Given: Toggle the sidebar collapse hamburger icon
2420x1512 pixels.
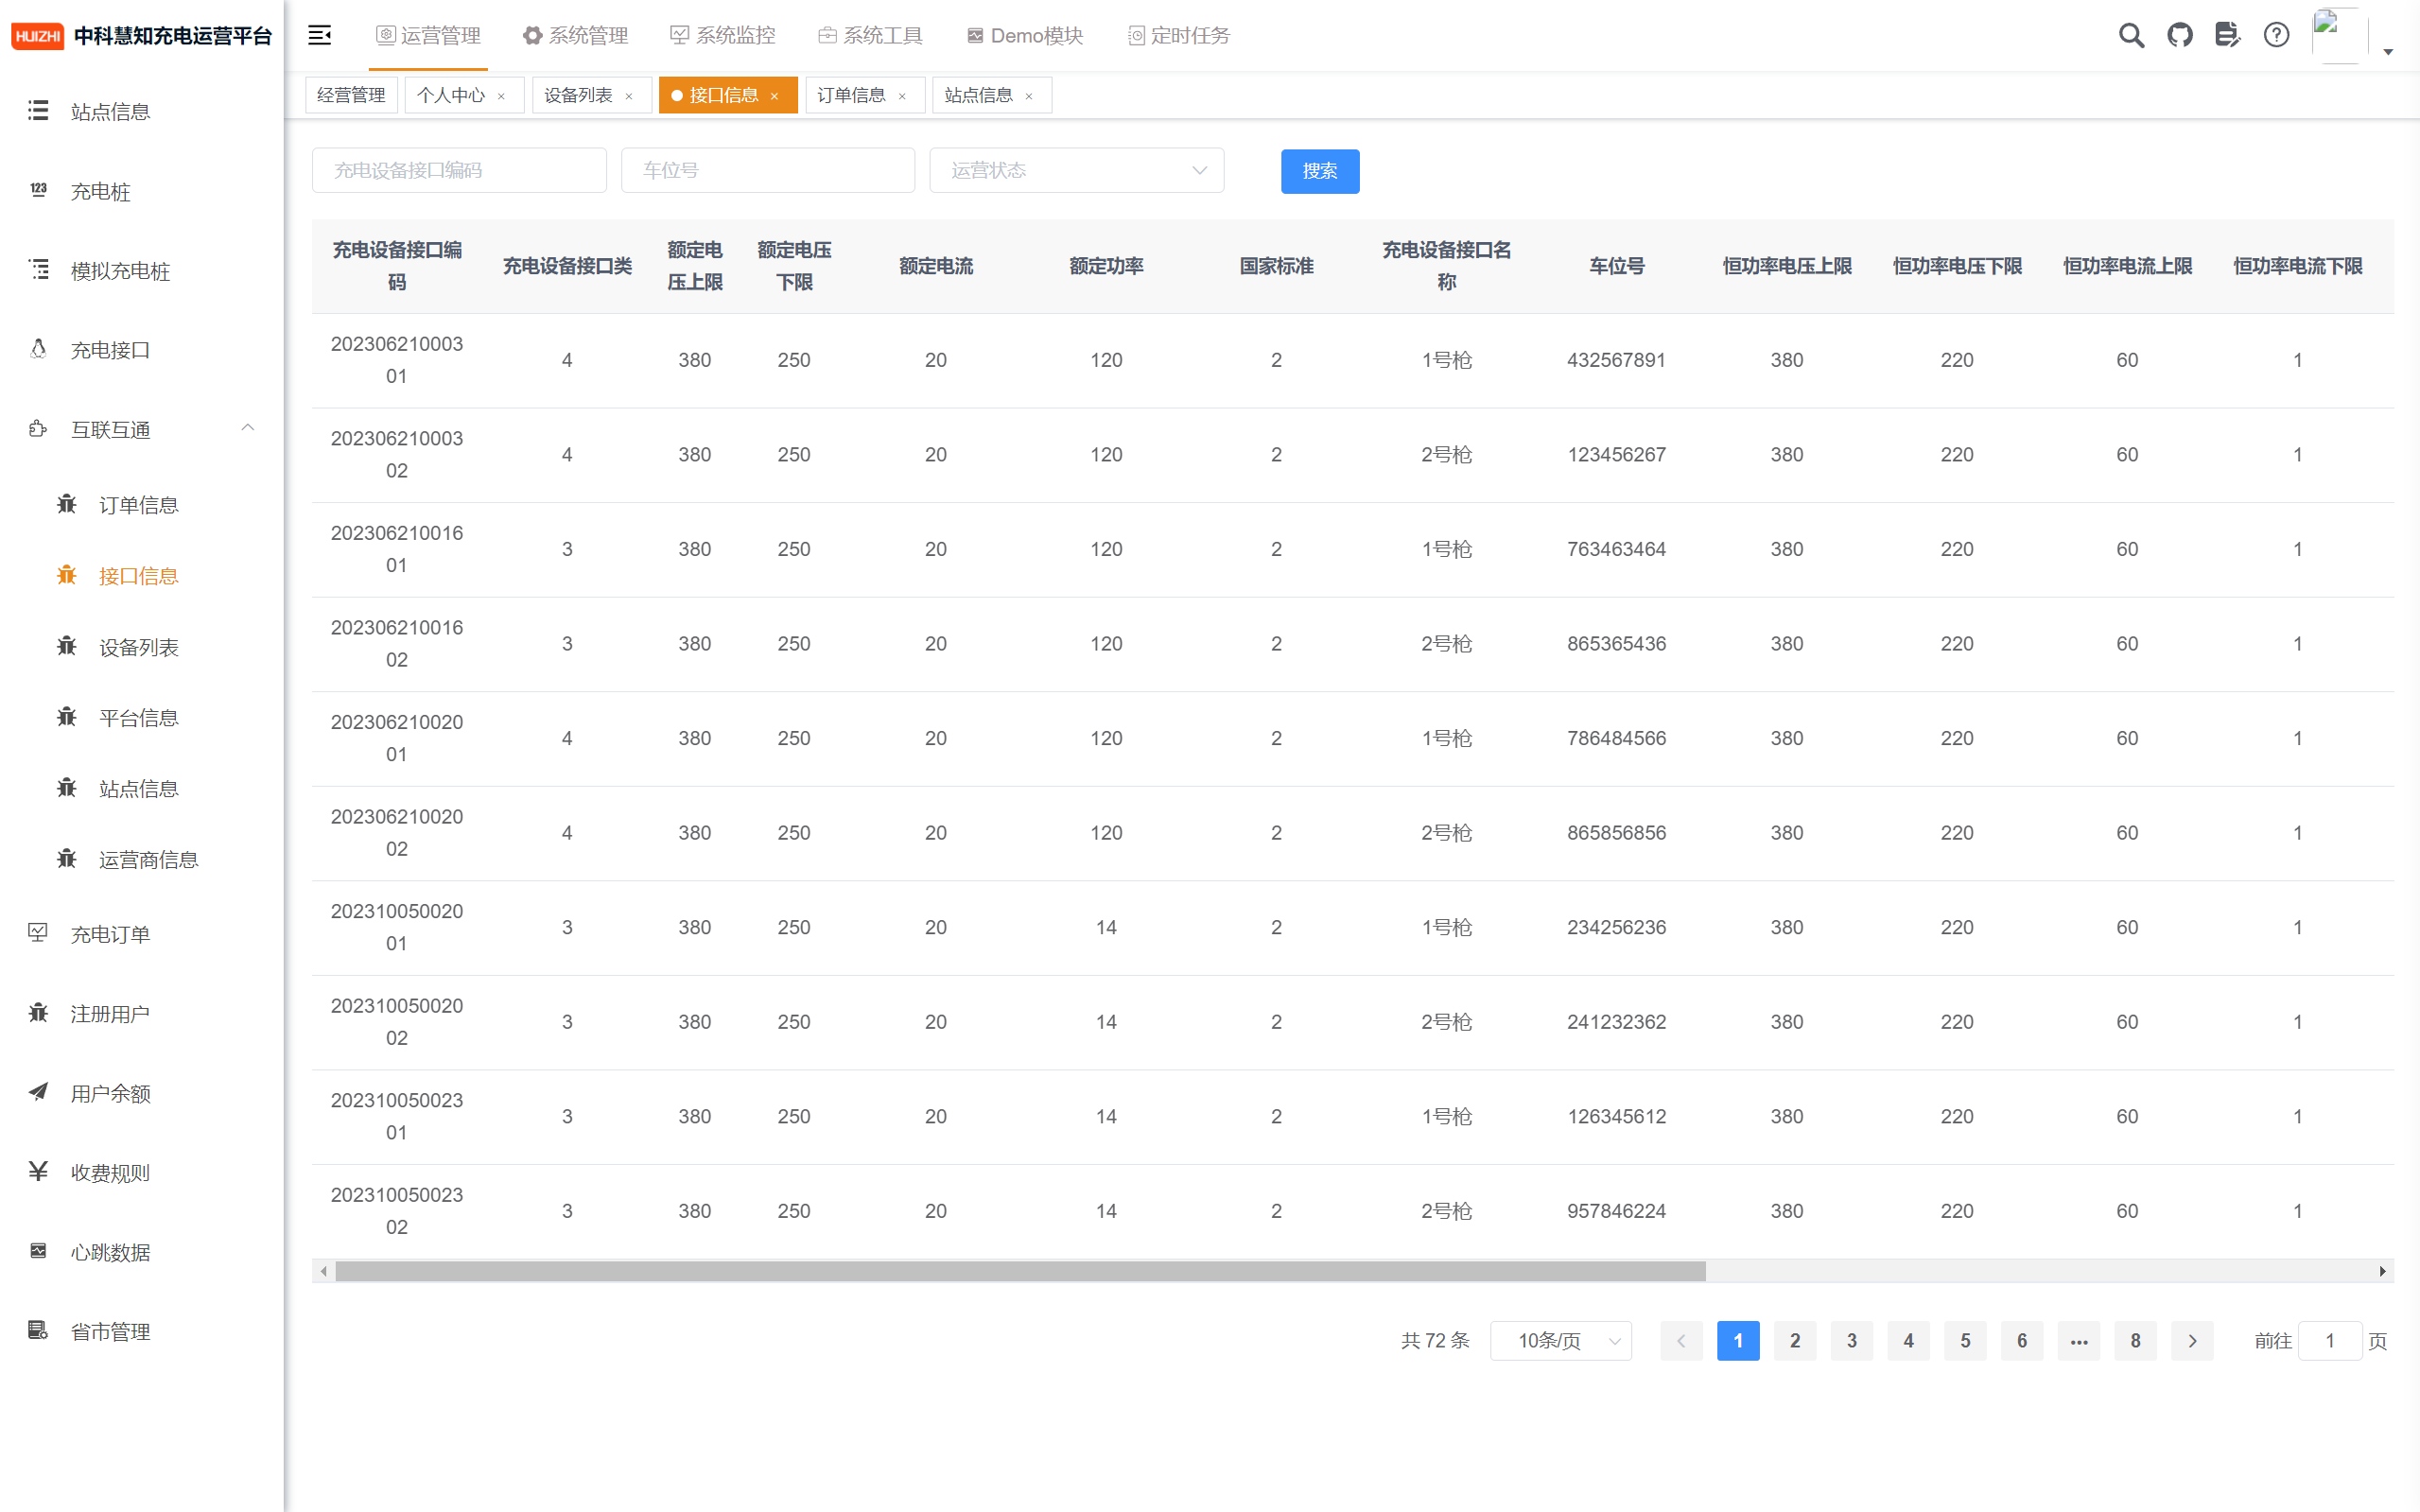Looking at the screenshot, I should 320,35.
